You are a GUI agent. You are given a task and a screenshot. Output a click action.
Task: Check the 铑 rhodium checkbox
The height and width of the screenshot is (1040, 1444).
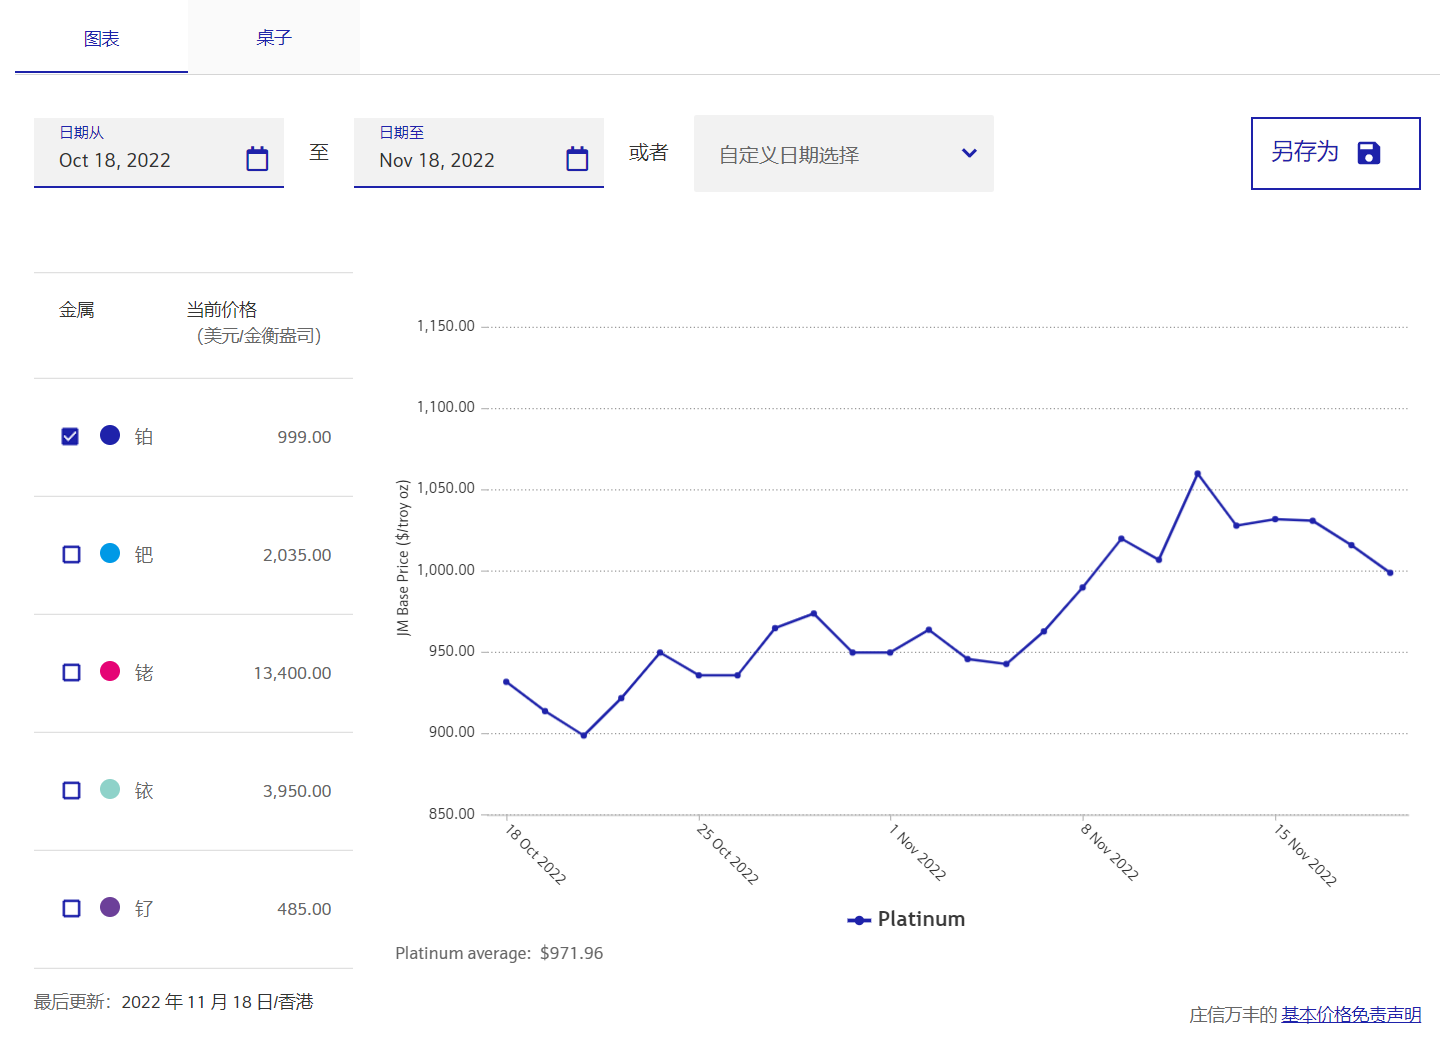pos(71,673)
